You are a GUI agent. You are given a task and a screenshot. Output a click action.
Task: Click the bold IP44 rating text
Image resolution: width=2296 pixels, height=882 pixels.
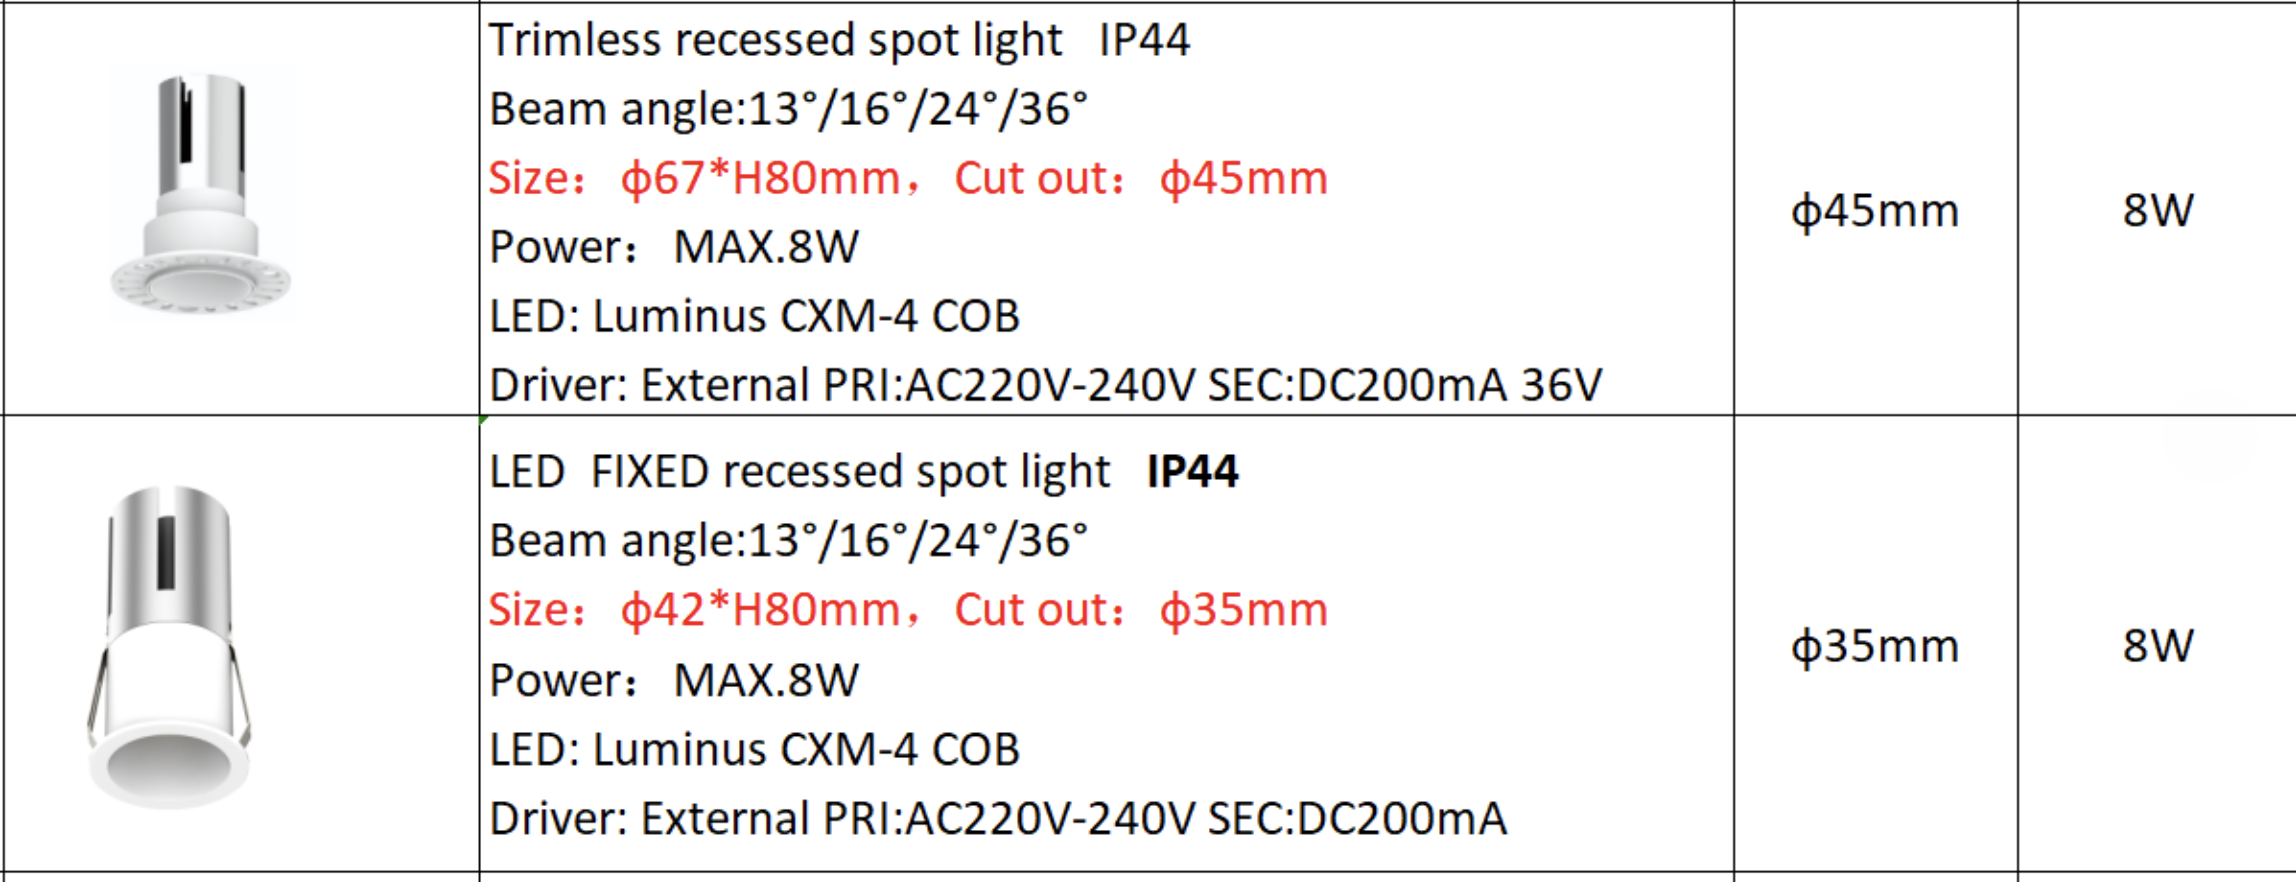pos(1192,472)
